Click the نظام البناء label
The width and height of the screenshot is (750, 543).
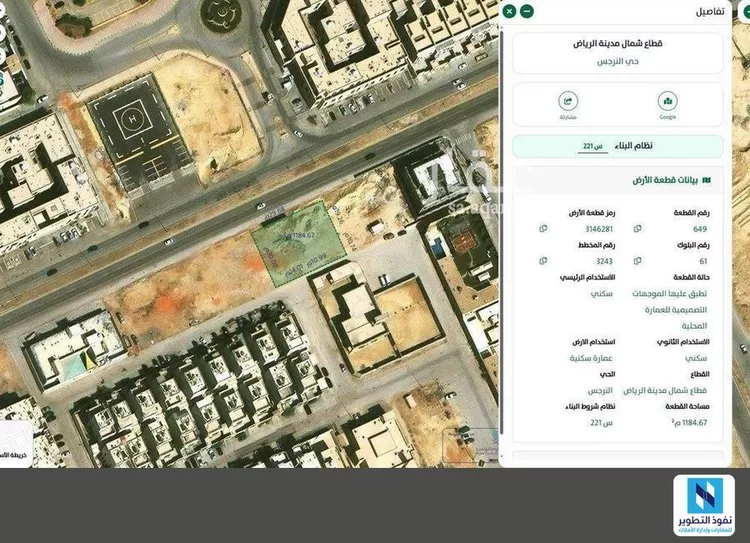633,145
